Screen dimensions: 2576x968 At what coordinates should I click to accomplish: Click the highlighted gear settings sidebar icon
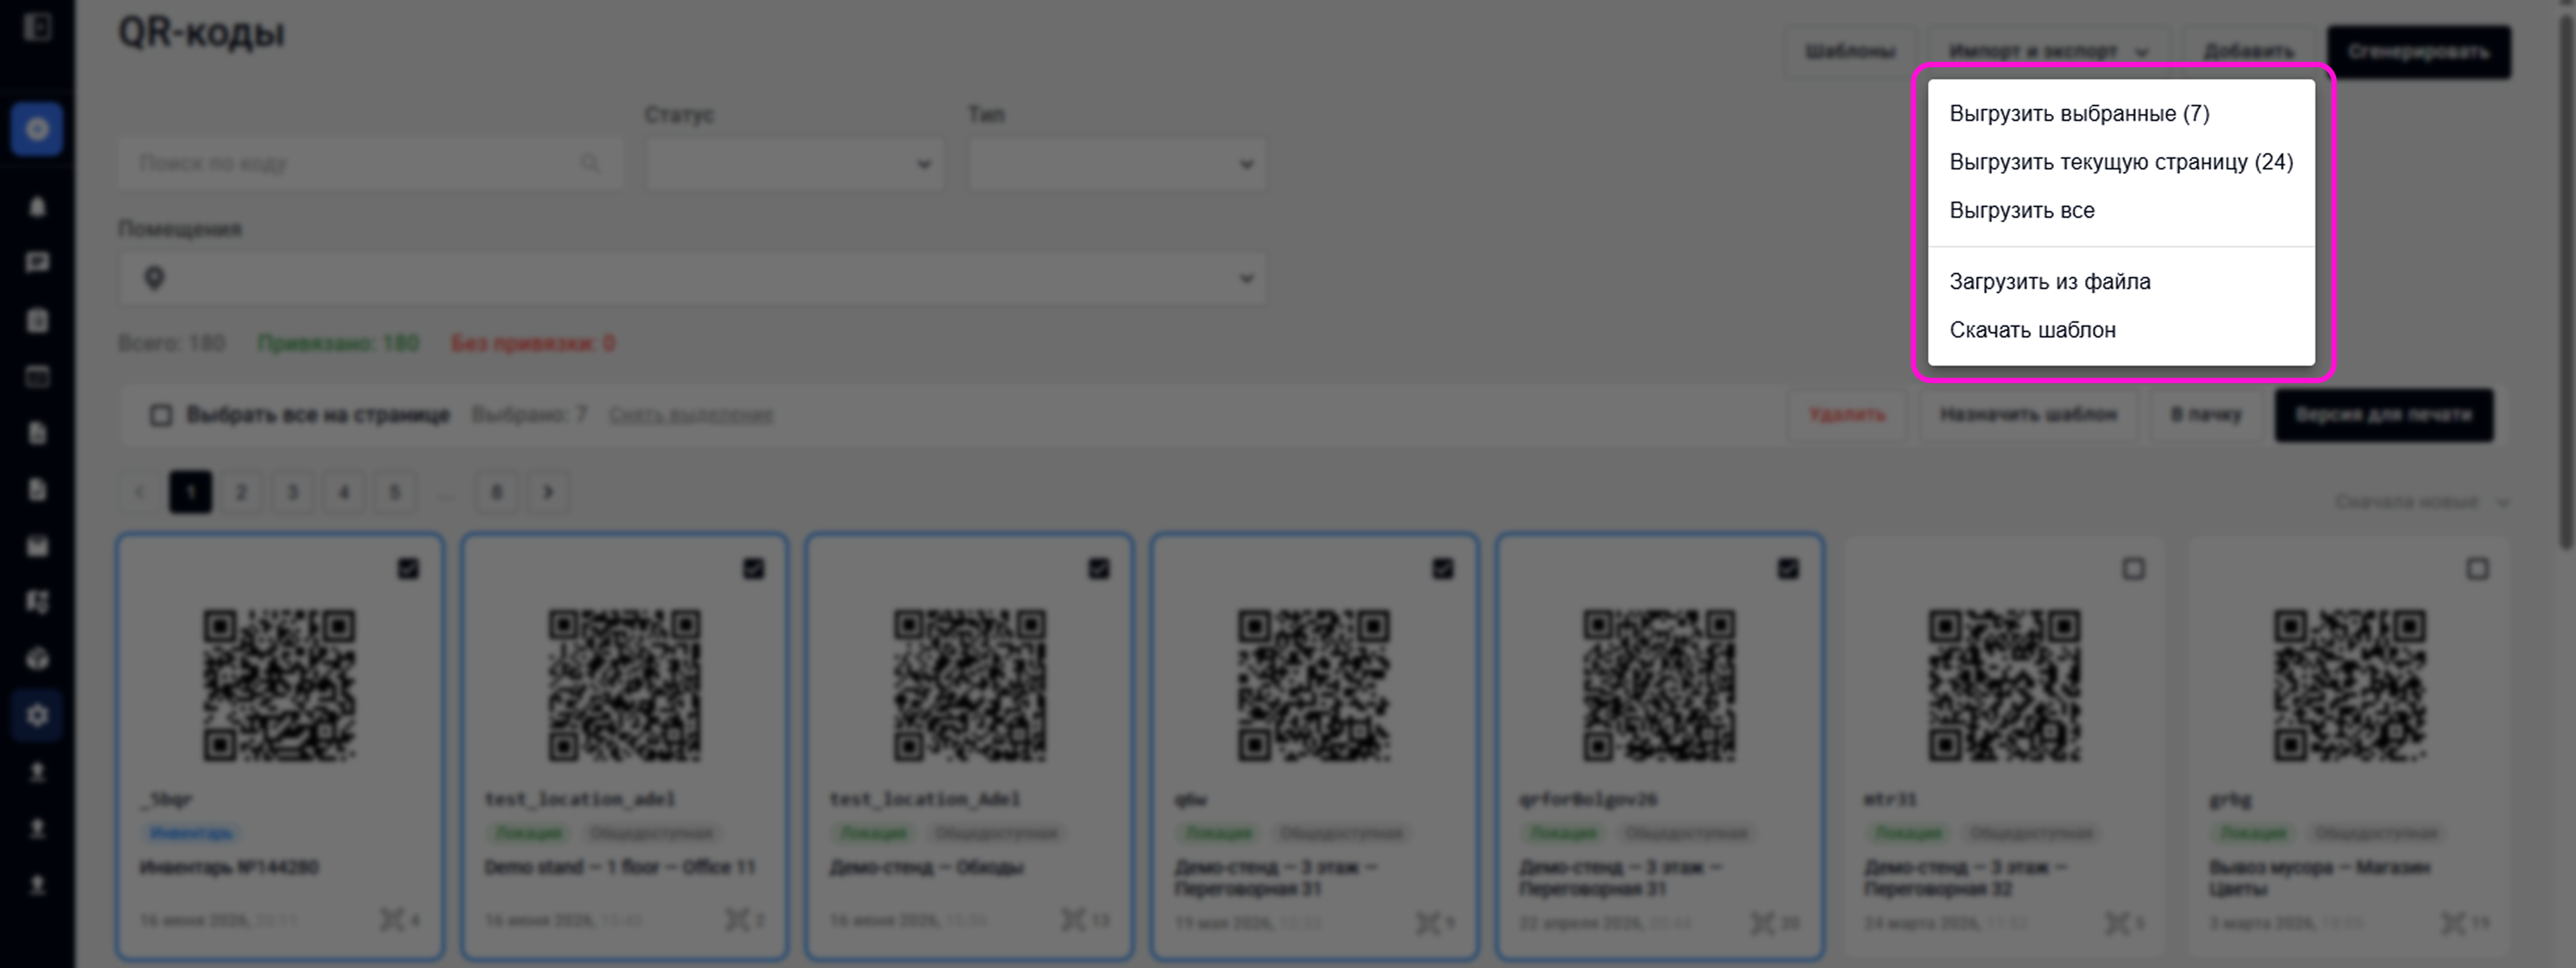pos(37,716)
